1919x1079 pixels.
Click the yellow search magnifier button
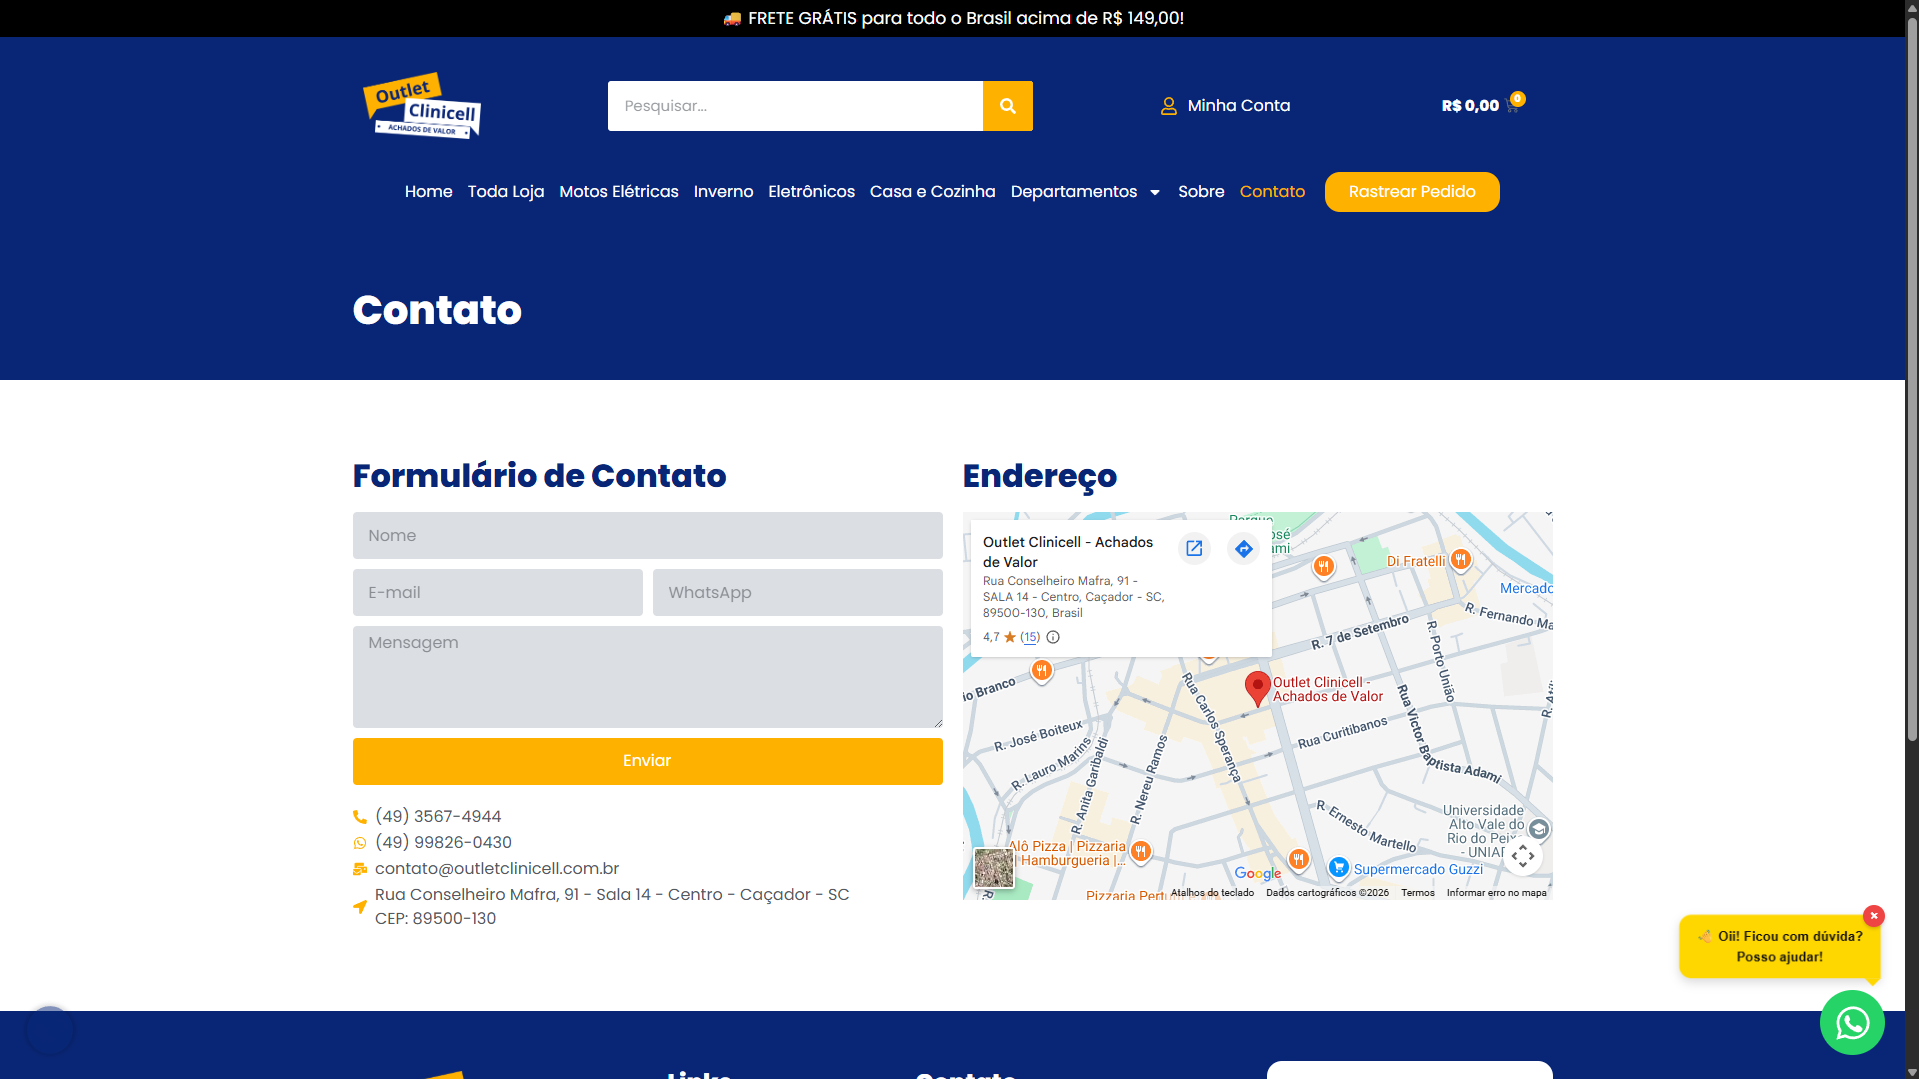tap(1008, 106)
